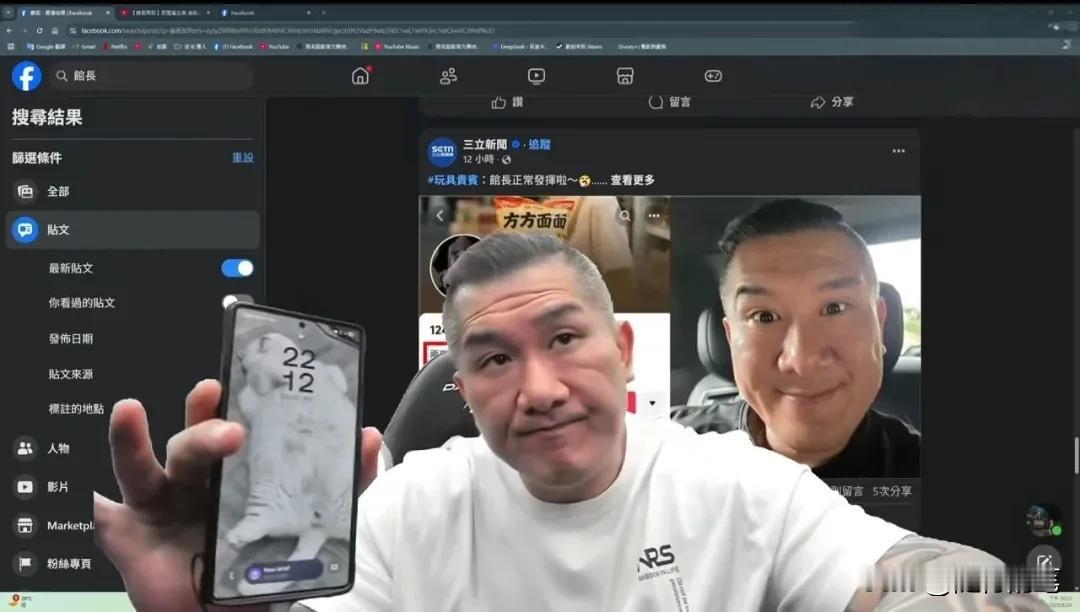This screenshot has height=612, width=1080.
Task: Click the #玩具貴賓 hashtag
Action: tap(453, 180)
